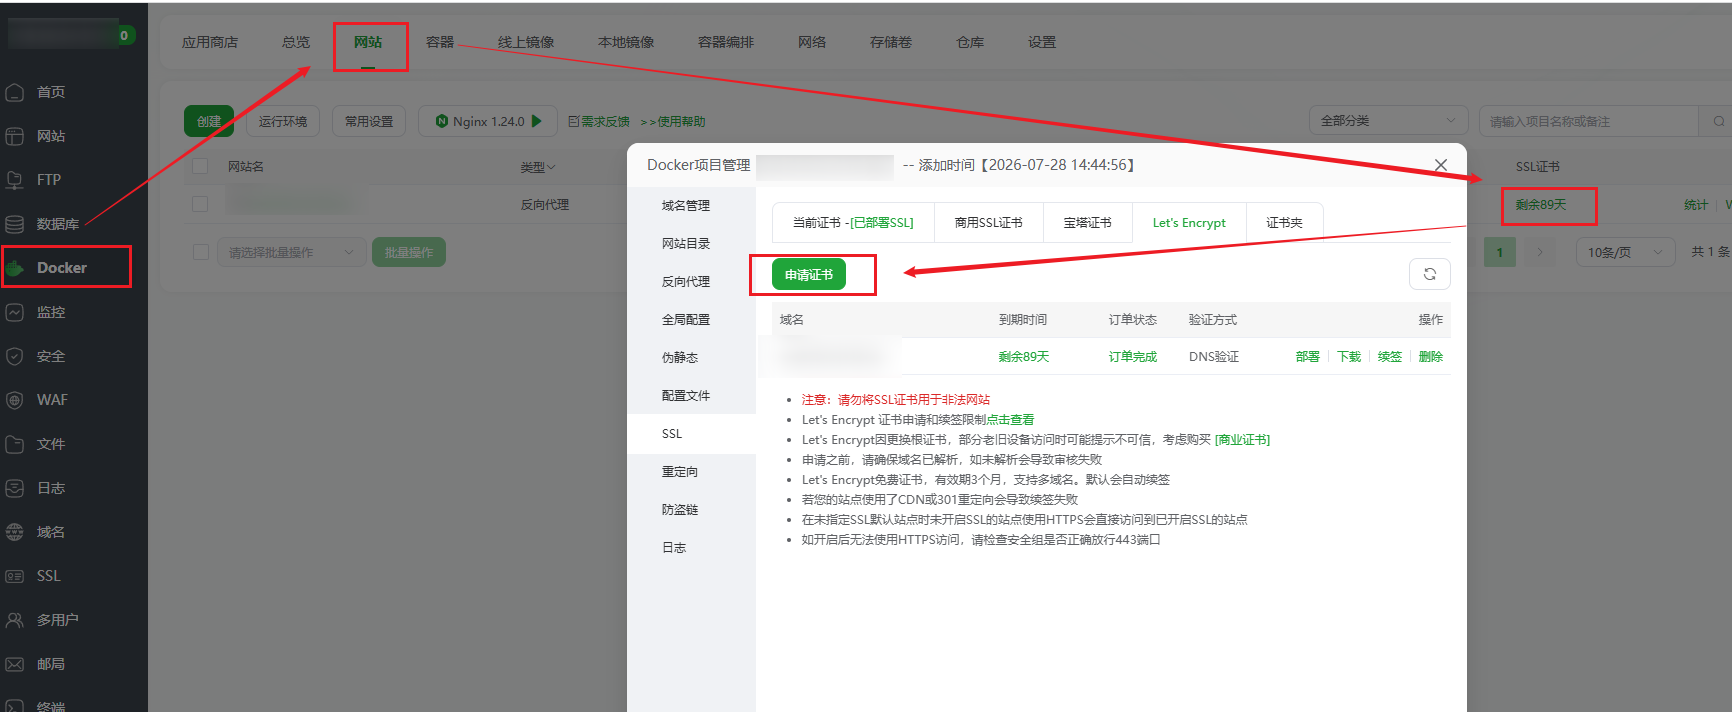Select the 数据库 database icon
The height and width of the screenshot is (712, 1732).
[x=15, y=224]
